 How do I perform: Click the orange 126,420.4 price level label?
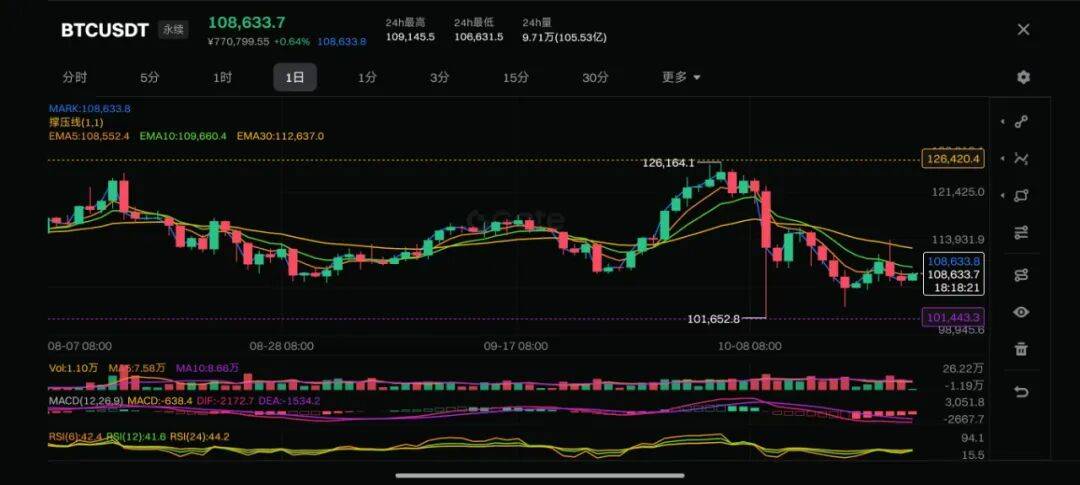tap(953, 159)
